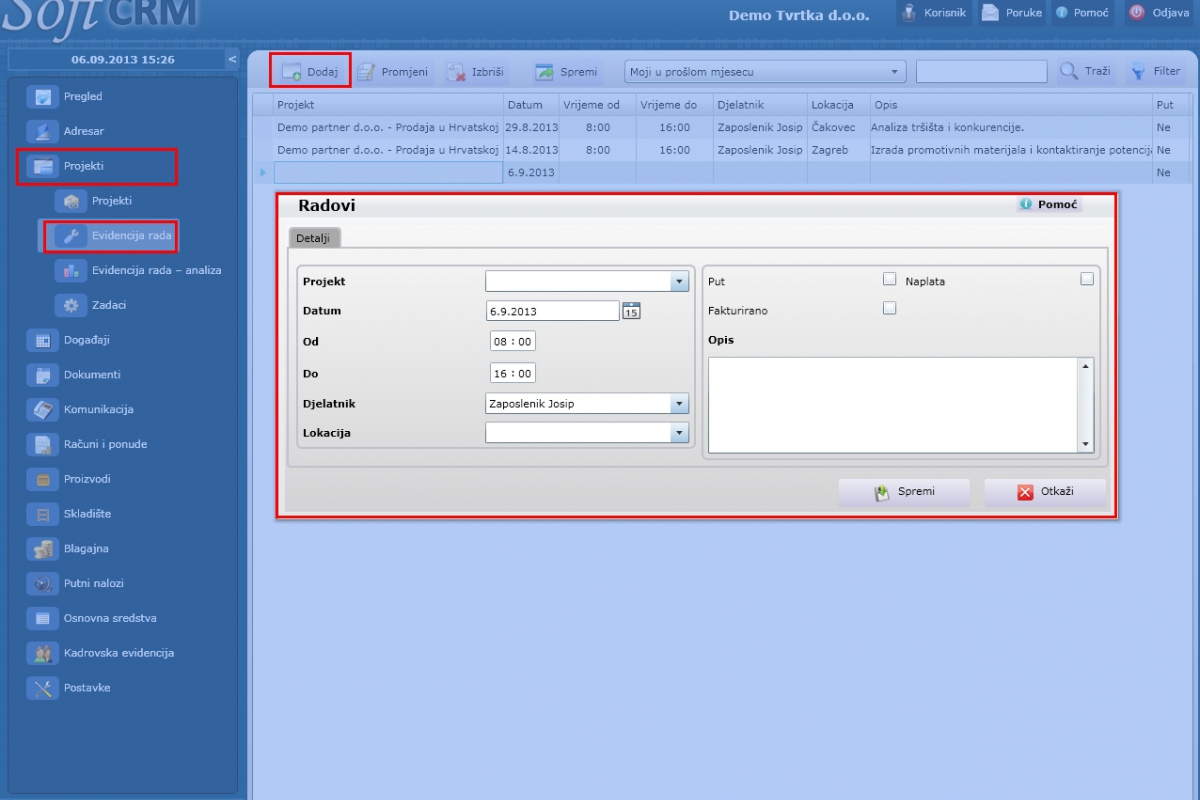Click the Putni nalozi icon
Image resolution: width=1200 pixels, height=800 pixels.
[42, 583]
